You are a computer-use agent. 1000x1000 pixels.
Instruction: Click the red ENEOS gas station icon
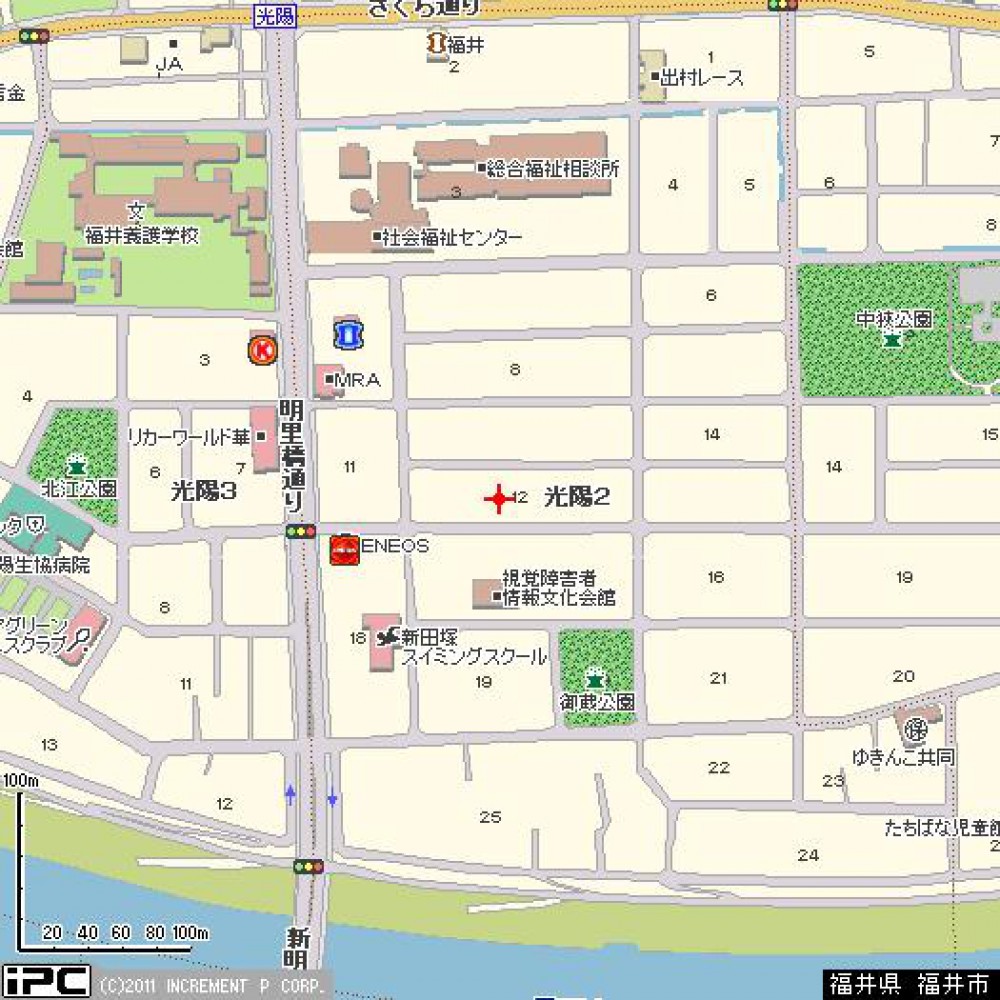point(344,550)
